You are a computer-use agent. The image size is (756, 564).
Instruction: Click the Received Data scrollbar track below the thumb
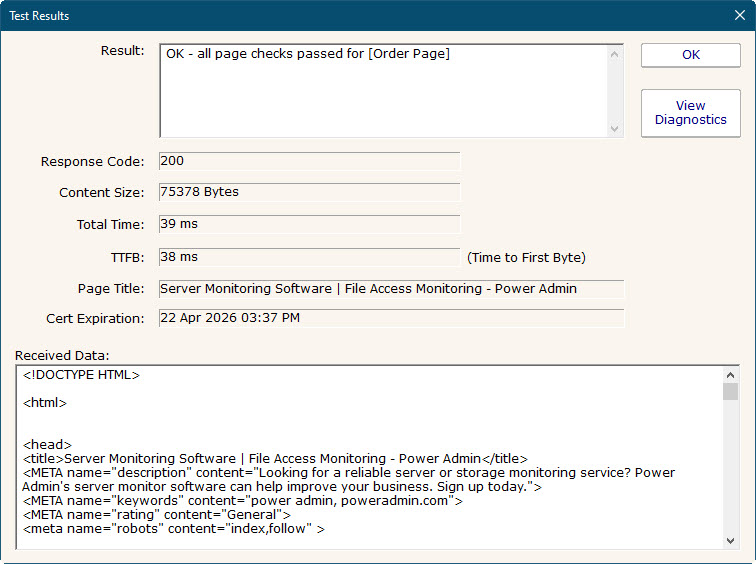(730, 470)
